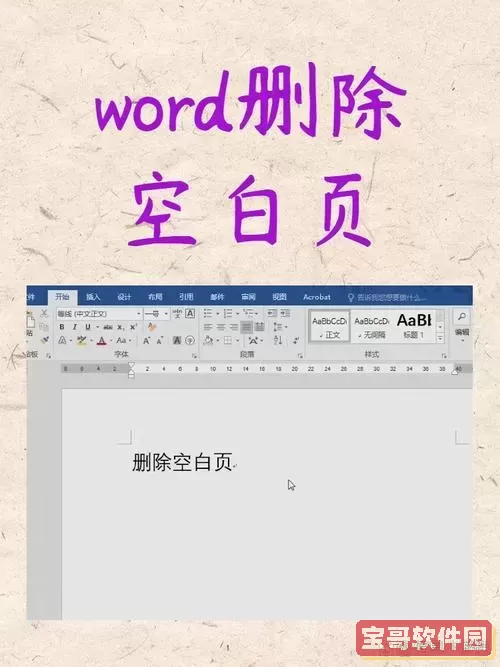Screen dimensions: 500x667
Task: Center the paragraph text
Action: click(x=221, y=327)
